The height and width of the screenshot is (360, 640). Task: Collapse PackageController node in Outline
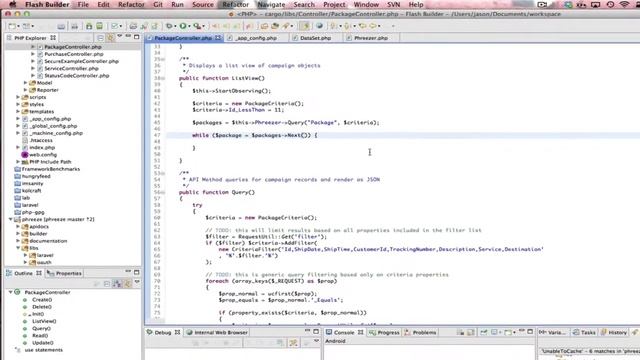click(11, 292)
